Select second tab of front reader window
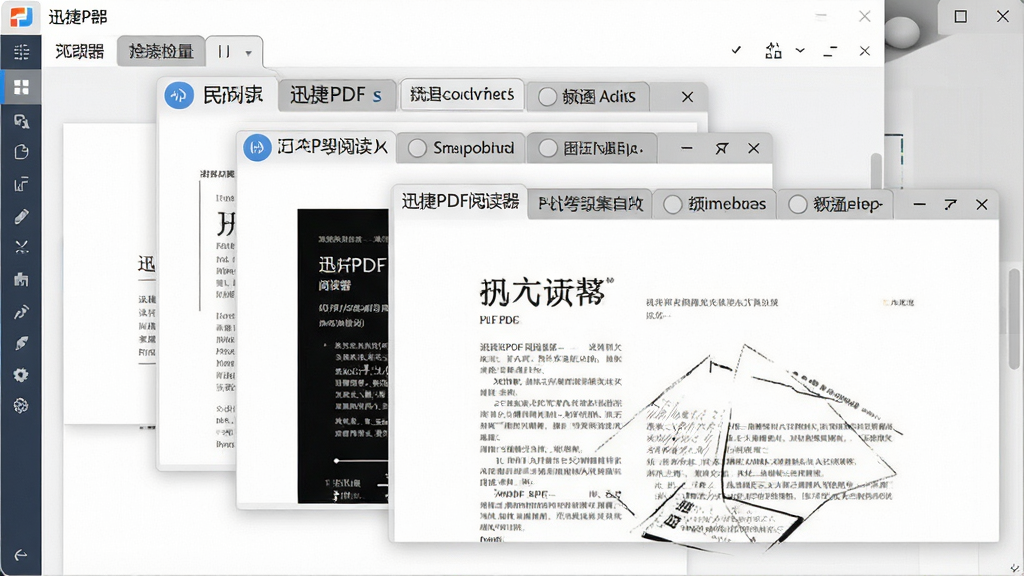 tap(590, 204)
